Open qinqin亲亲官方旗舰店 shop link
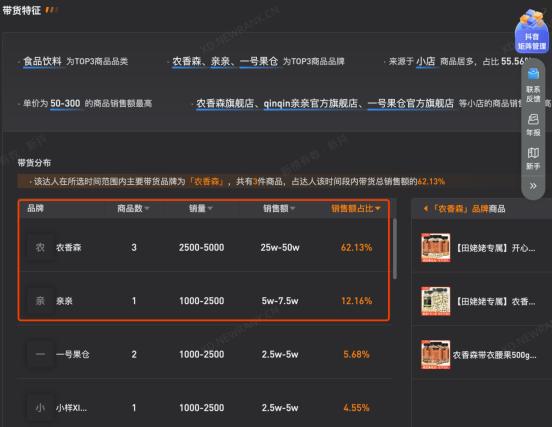Image resolution: width=552 pixels, height=427 pixels. 310,103
